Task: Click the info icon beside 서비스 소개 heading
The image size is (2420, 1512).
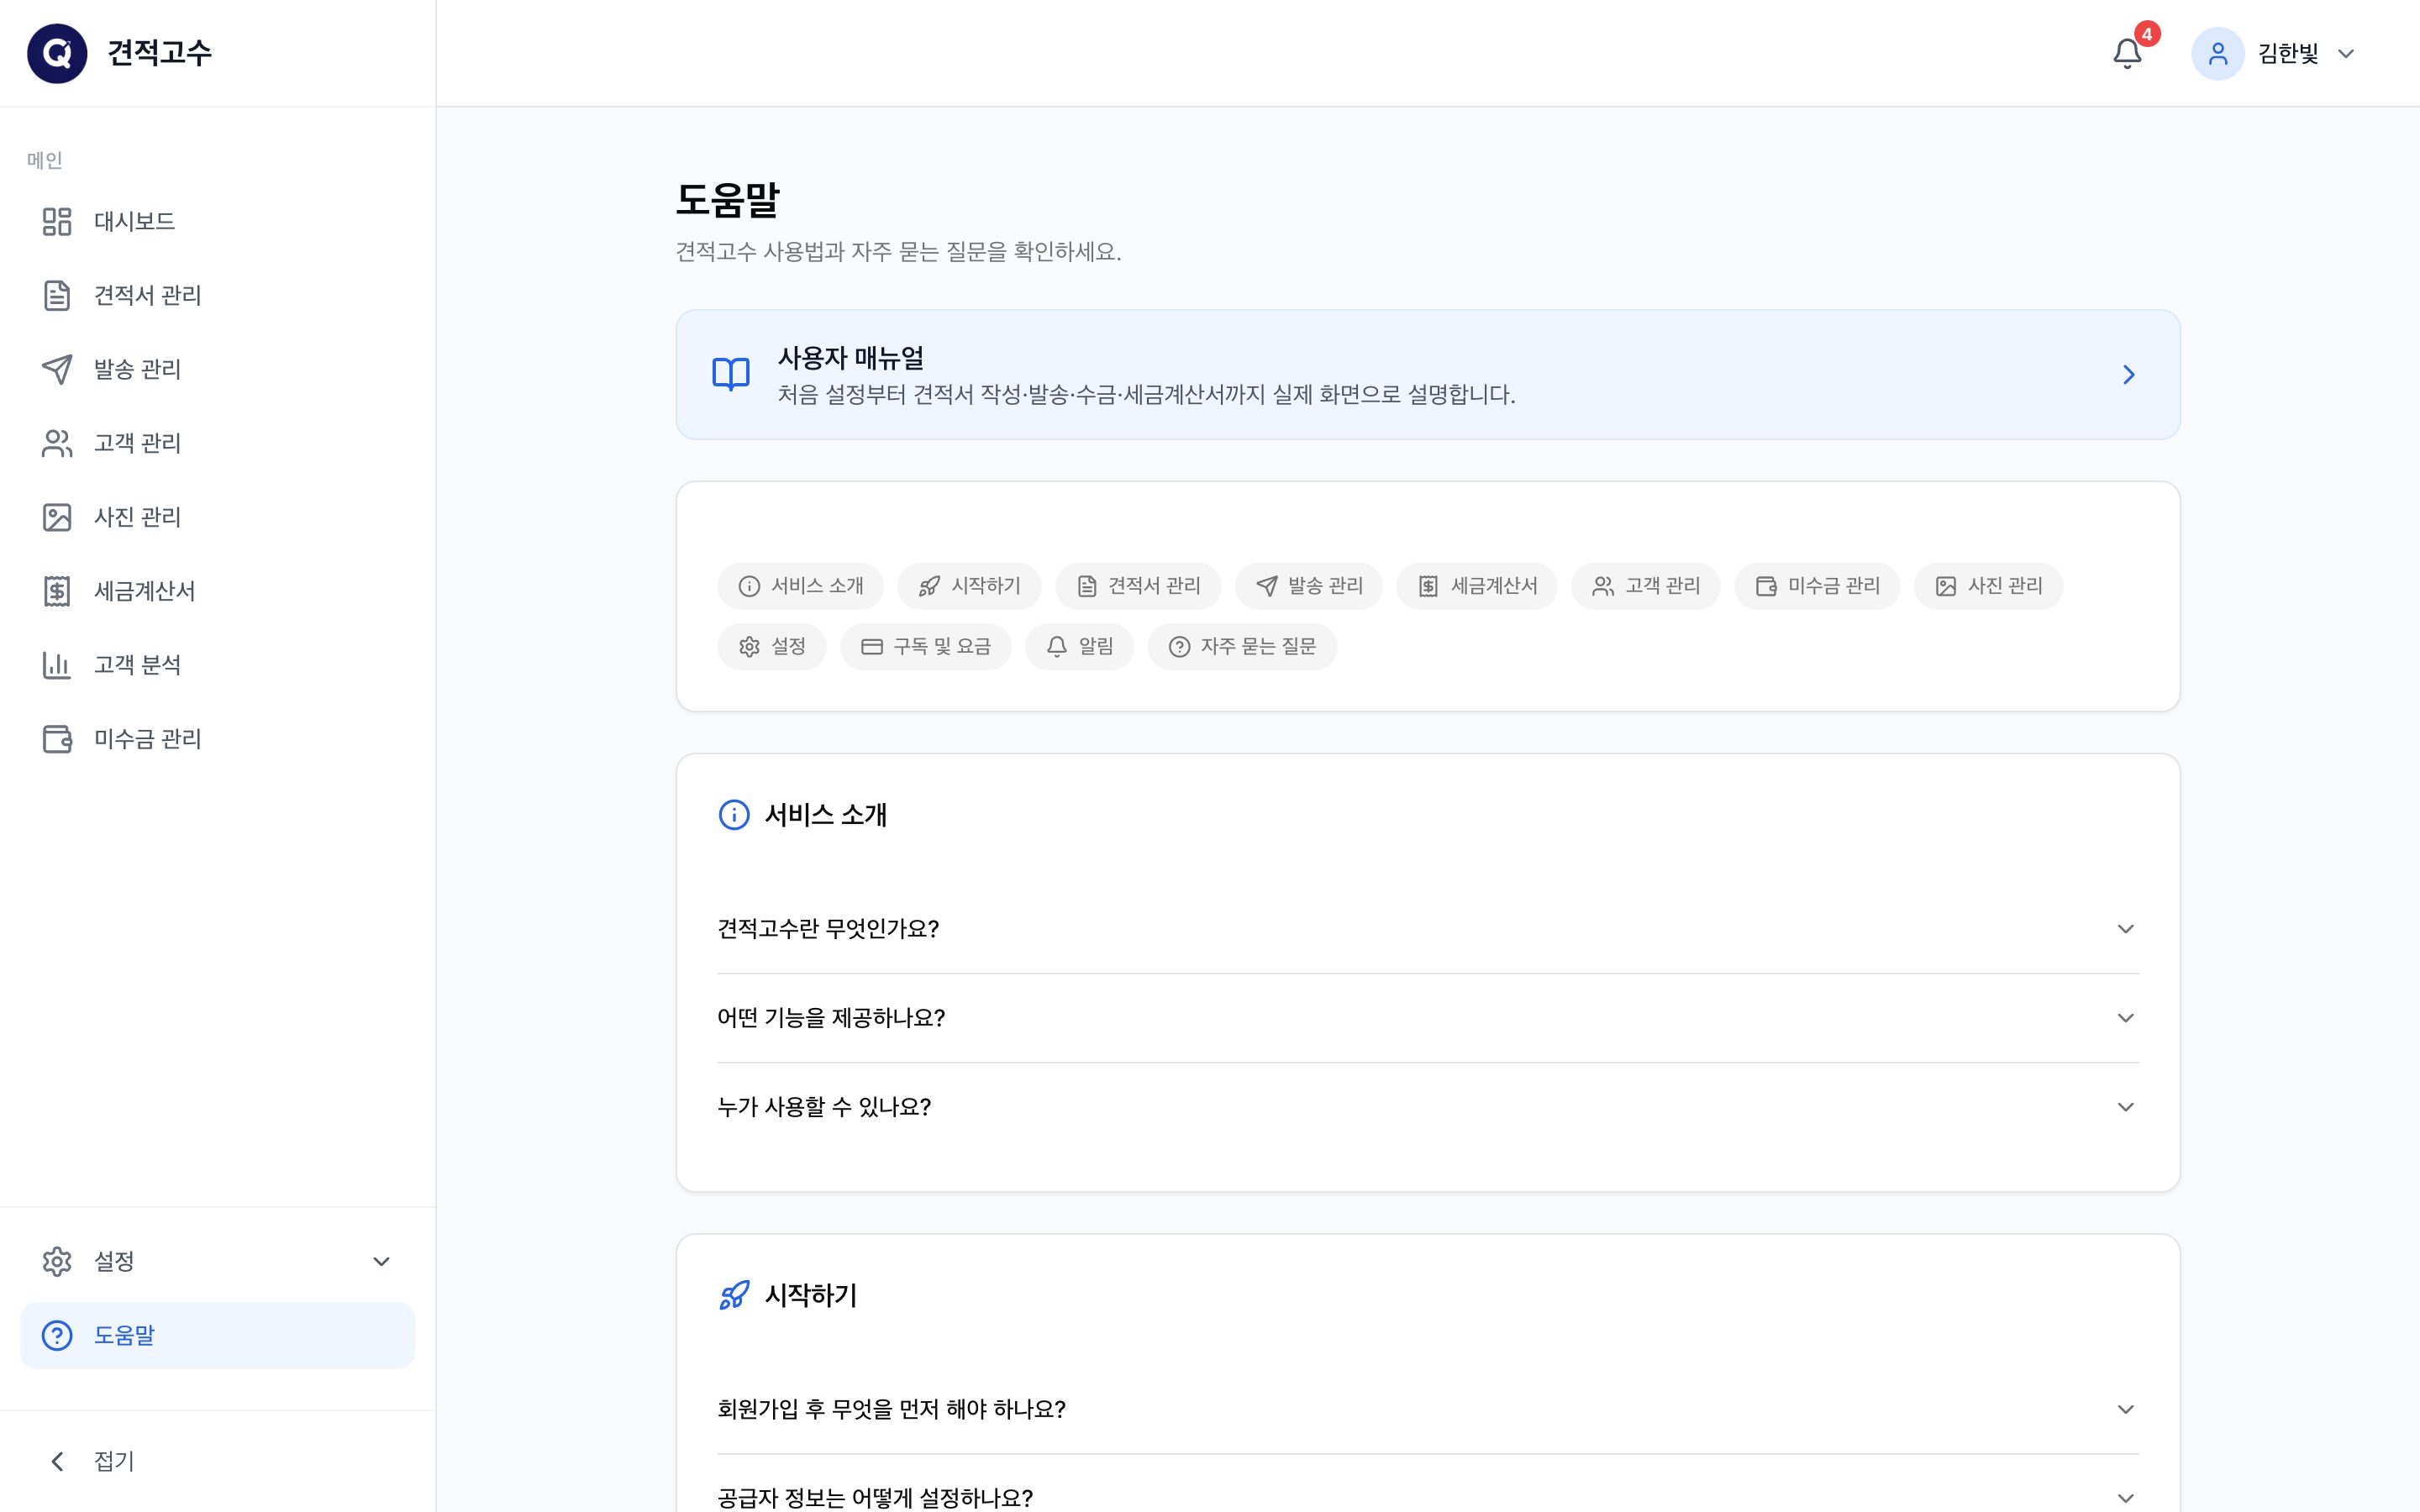Action: pos(734,815)
